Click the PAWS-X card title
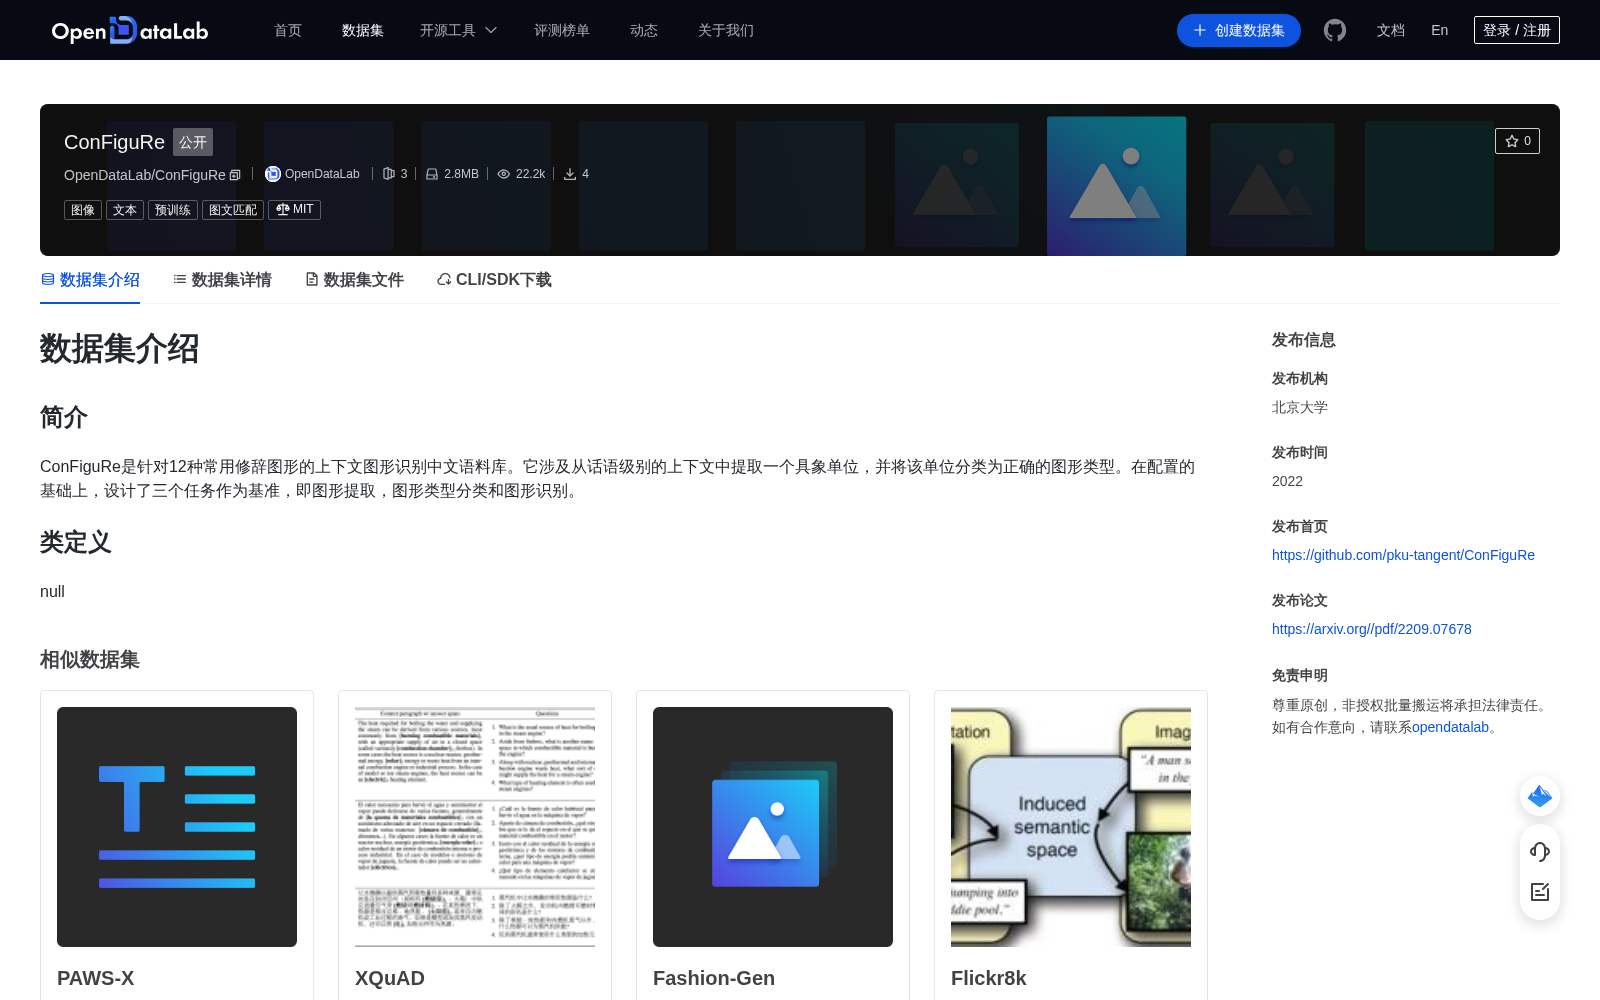This screenshot has height=1000, width=1600. pyautogui.click(x=96, y=978)
